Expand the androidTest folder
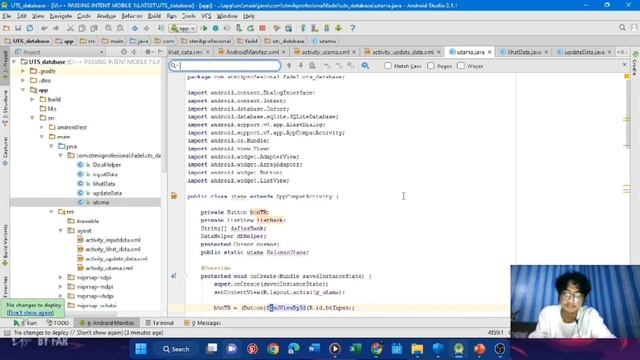The image size is (640, 360). tap(42, 127)
